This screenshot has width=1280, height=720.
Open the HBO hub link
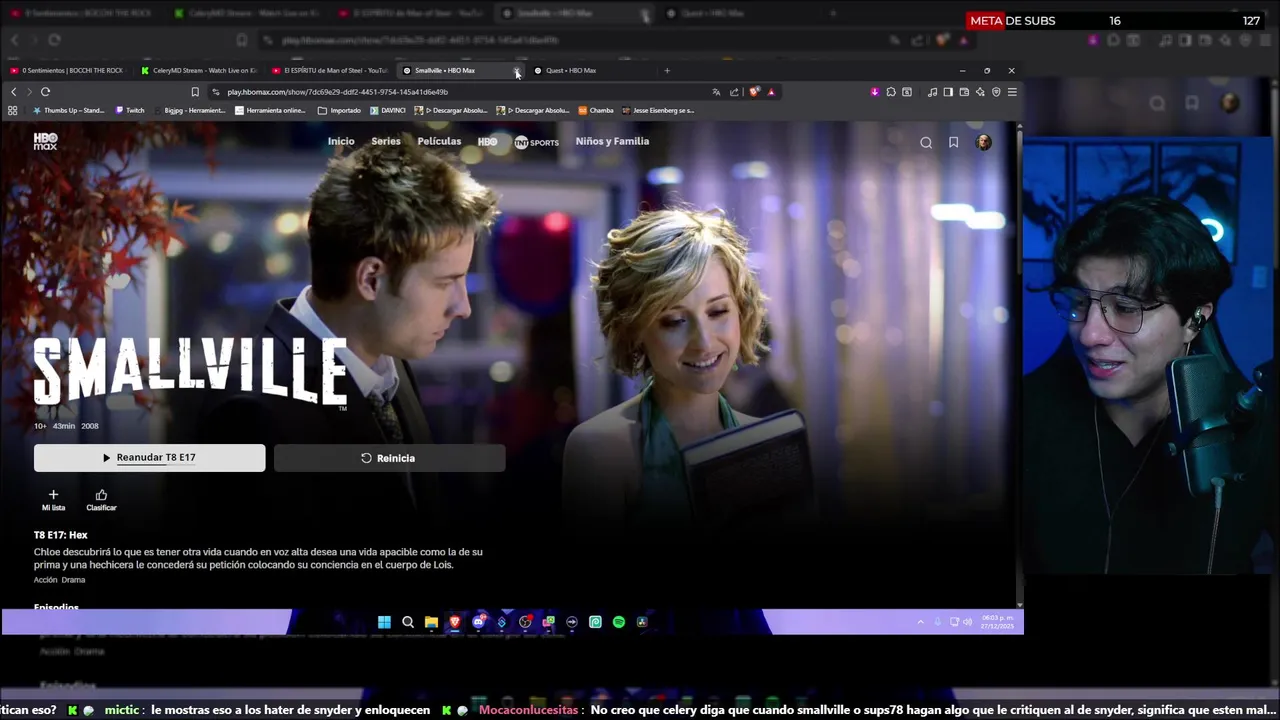click(x=487, y=142)
